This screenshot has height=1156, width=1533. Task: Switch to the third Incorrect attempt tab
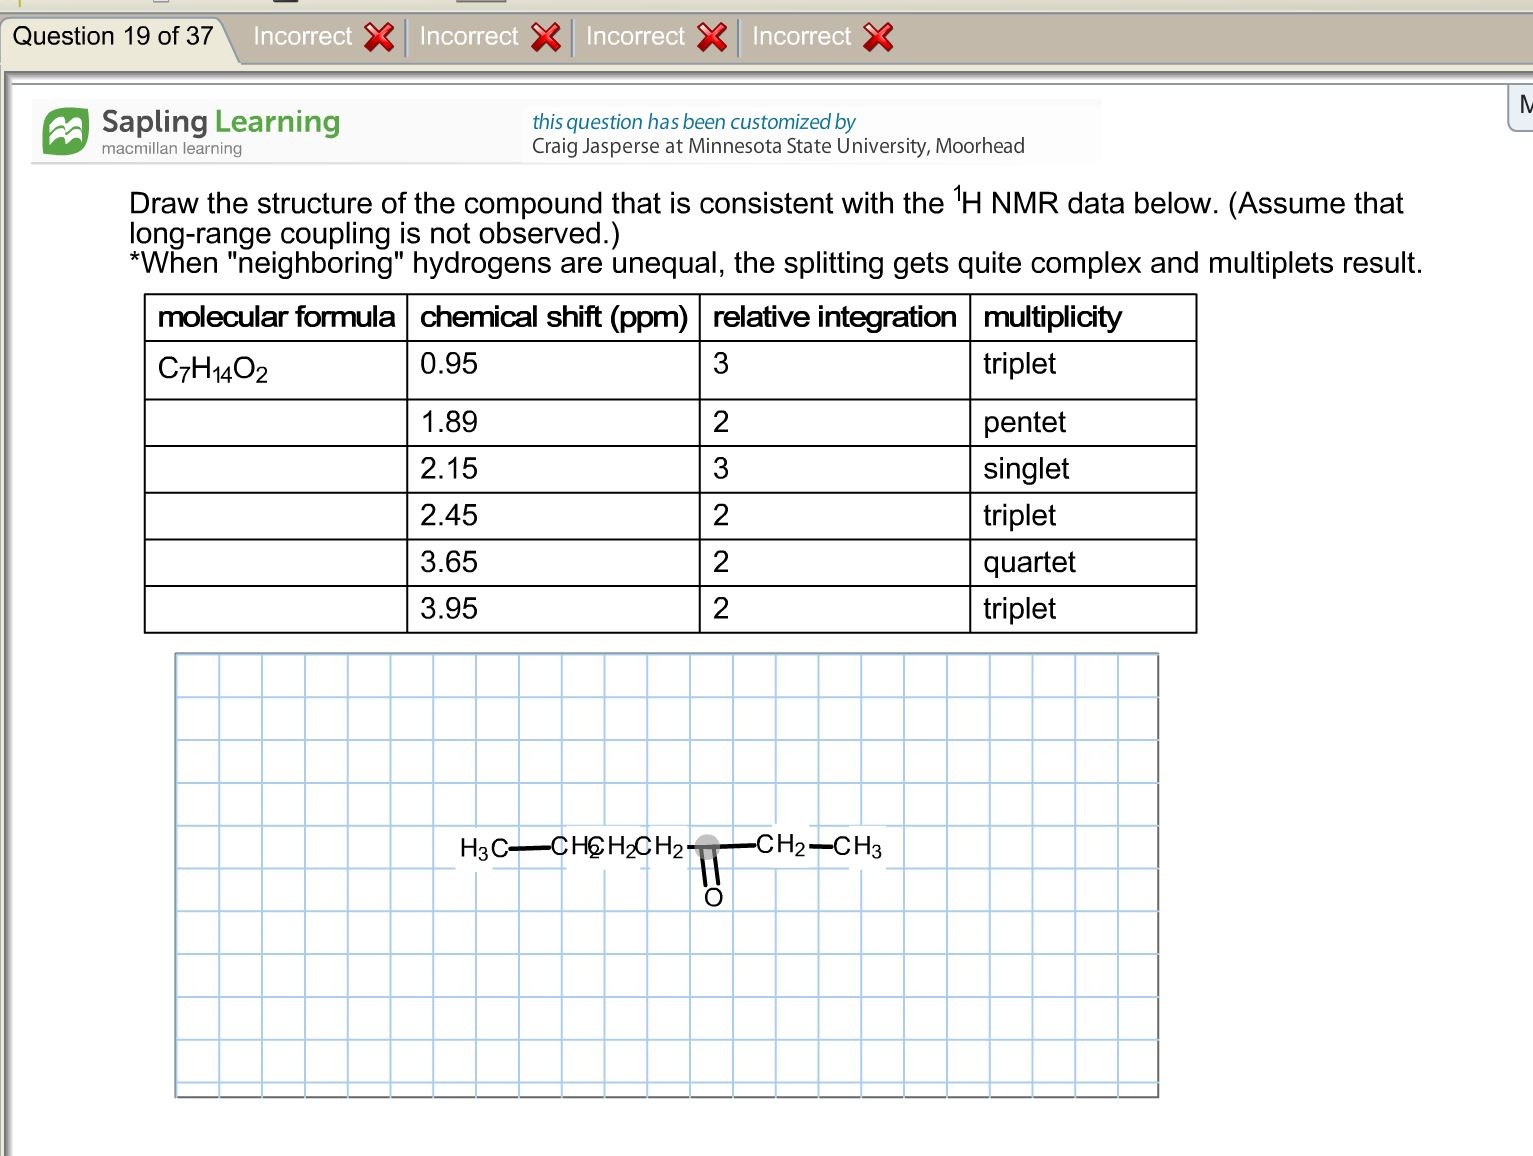click(x=635, y=37)
